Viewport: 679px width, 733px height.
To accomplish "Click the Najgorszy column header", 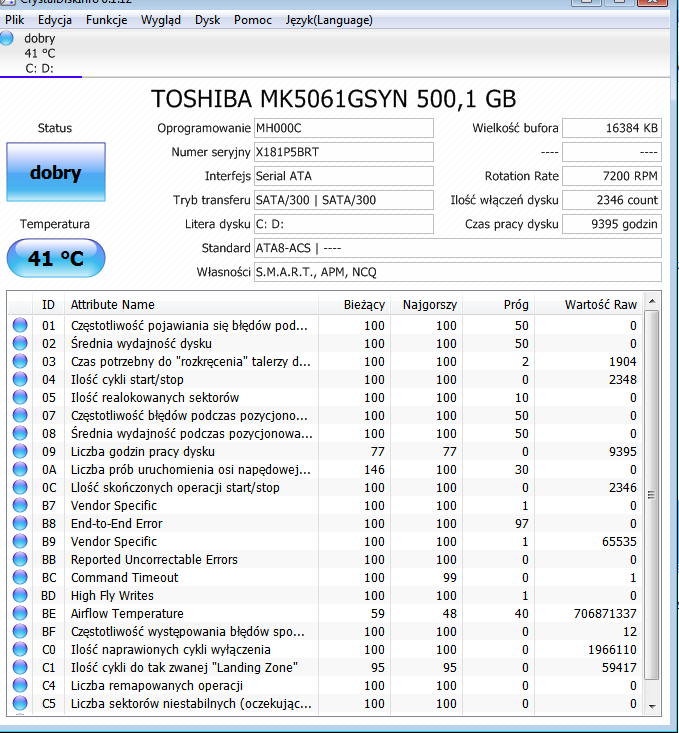I will tap(426, 304).
